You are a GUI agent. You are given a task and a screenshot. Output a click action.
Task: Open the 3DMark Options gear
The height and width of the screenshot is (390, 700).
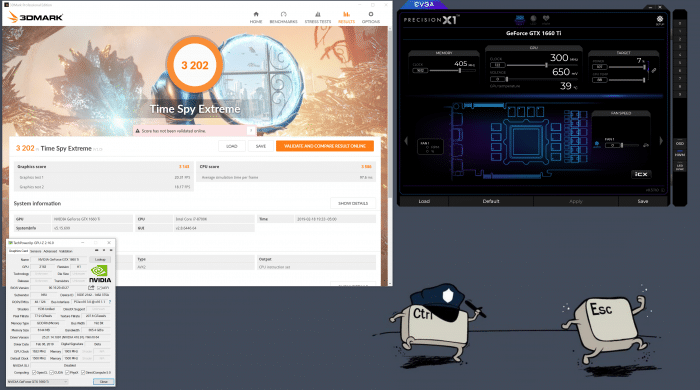371,17
